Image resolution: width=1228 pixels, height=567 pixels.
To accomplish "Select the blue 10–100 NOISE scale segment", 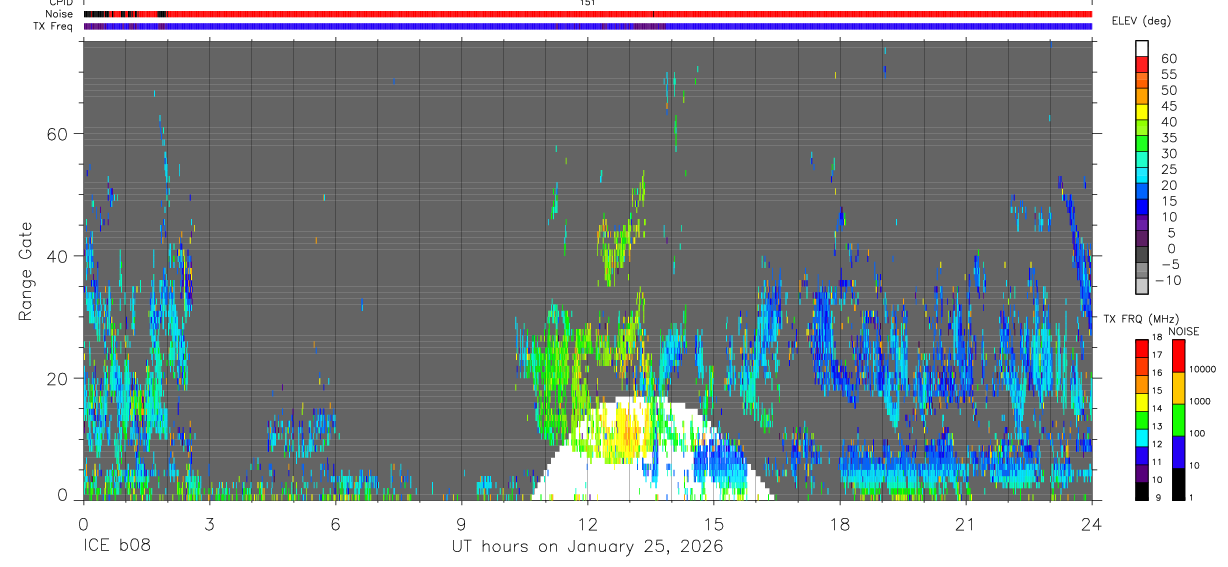I will tap(1178, 452).
